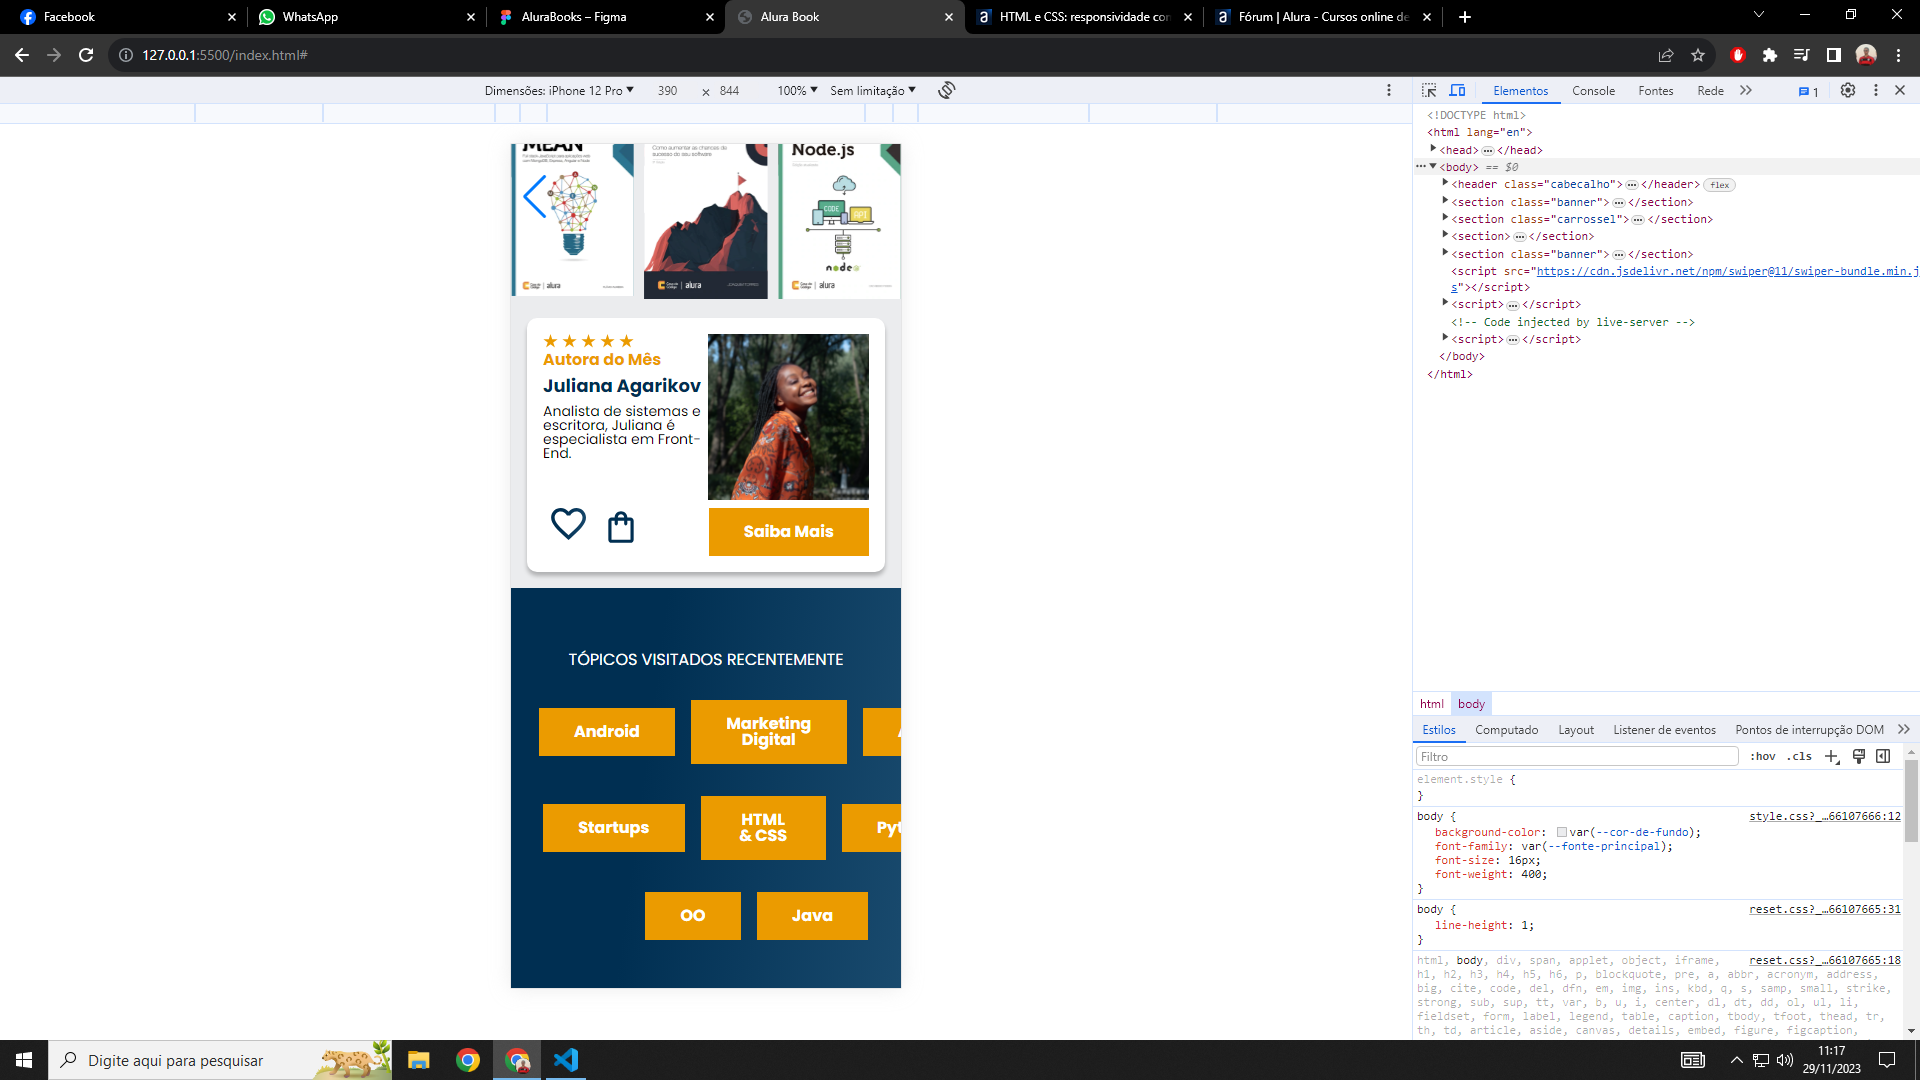
Task: Open DevTools settings gear
Action: point(1848,90)
